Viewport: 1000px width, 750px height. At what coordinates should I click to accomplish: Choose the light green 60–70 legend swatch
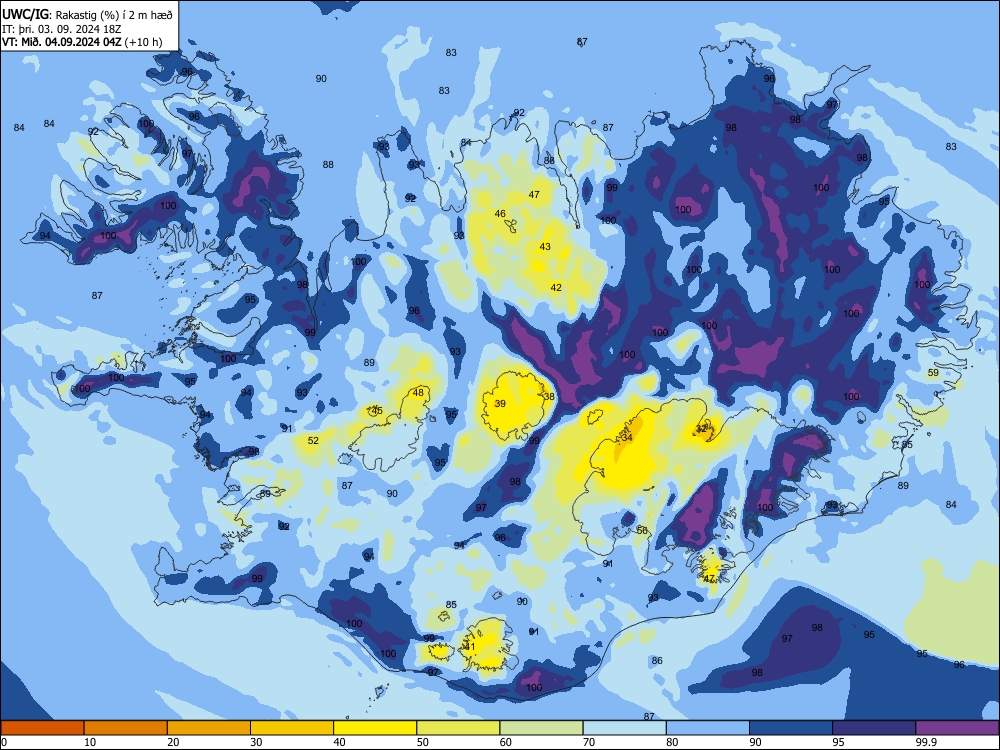pos(541,728)
